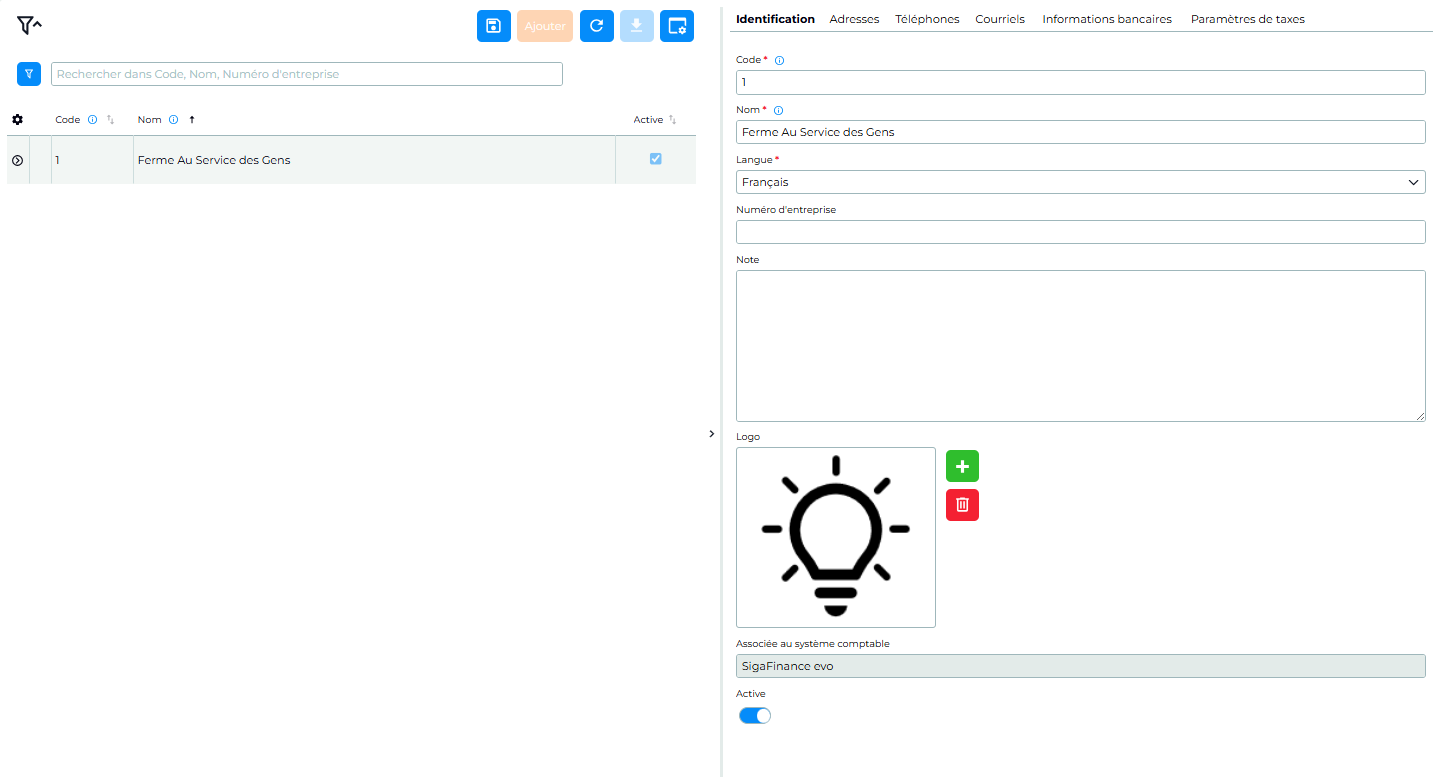Click the info icon next to Code label
Screen dimensions: 1437x777
[x=780, y=61]
